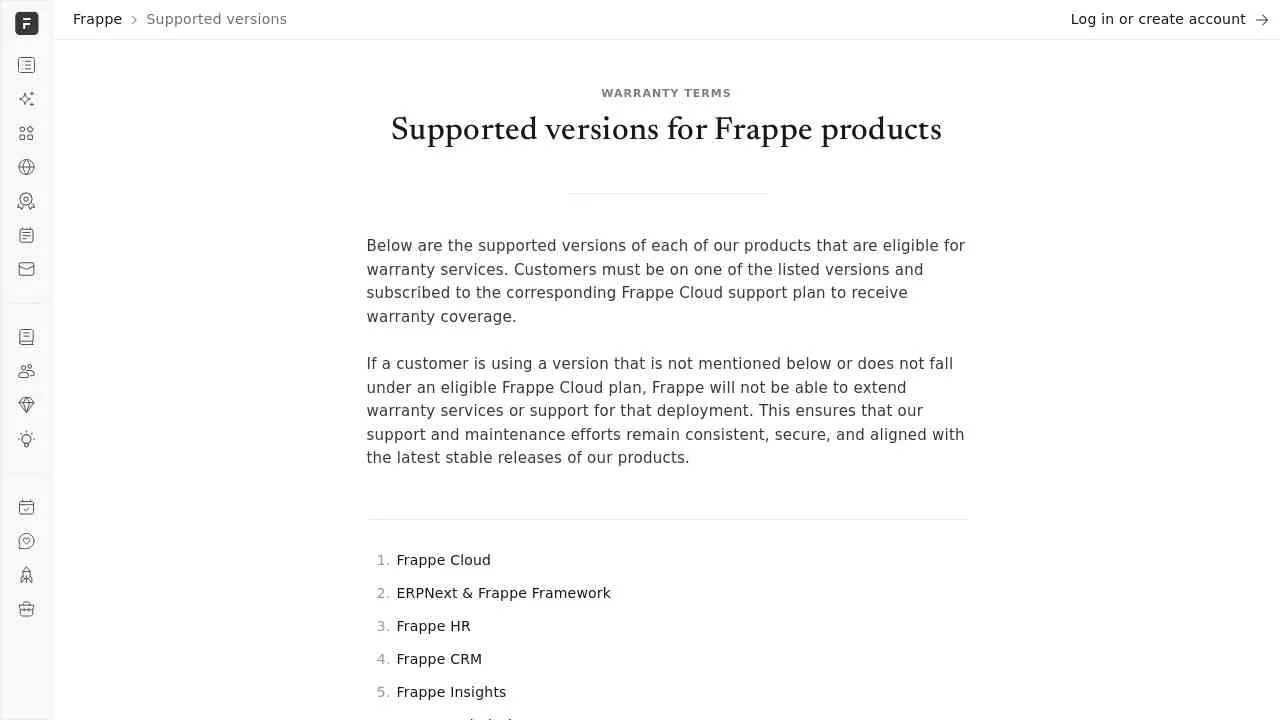This screenshot has height=720, width=1280.
Task: Click the diamond gem icon
Action: click(x=27, y=405)
